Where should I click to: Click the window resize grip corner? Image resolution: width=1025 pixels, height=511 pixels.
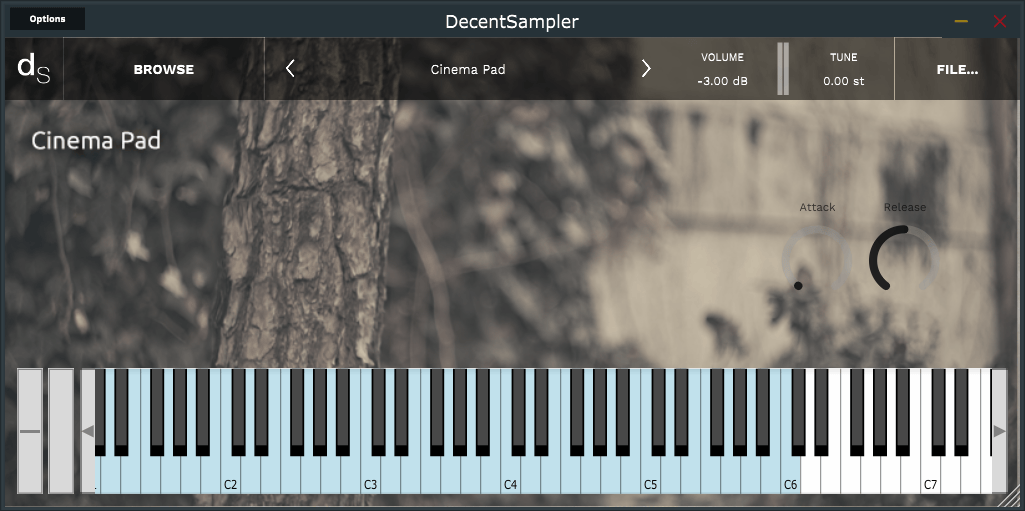1011,499
